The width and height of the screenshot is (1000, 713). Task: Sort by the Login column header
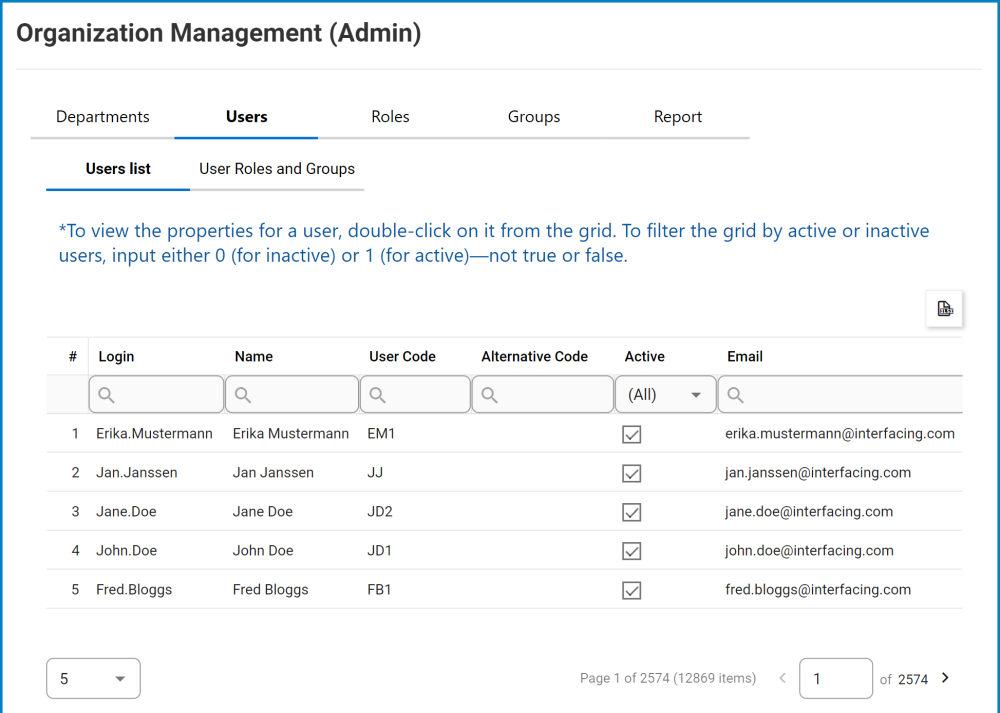pos(116,356)
